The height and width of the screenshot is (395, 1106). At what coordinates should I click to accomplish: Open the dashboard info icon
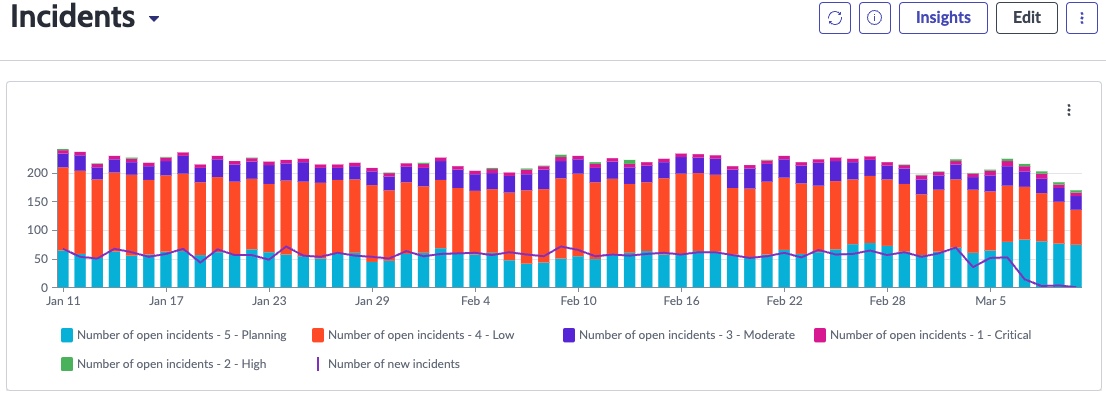click(x=875, y=18)
